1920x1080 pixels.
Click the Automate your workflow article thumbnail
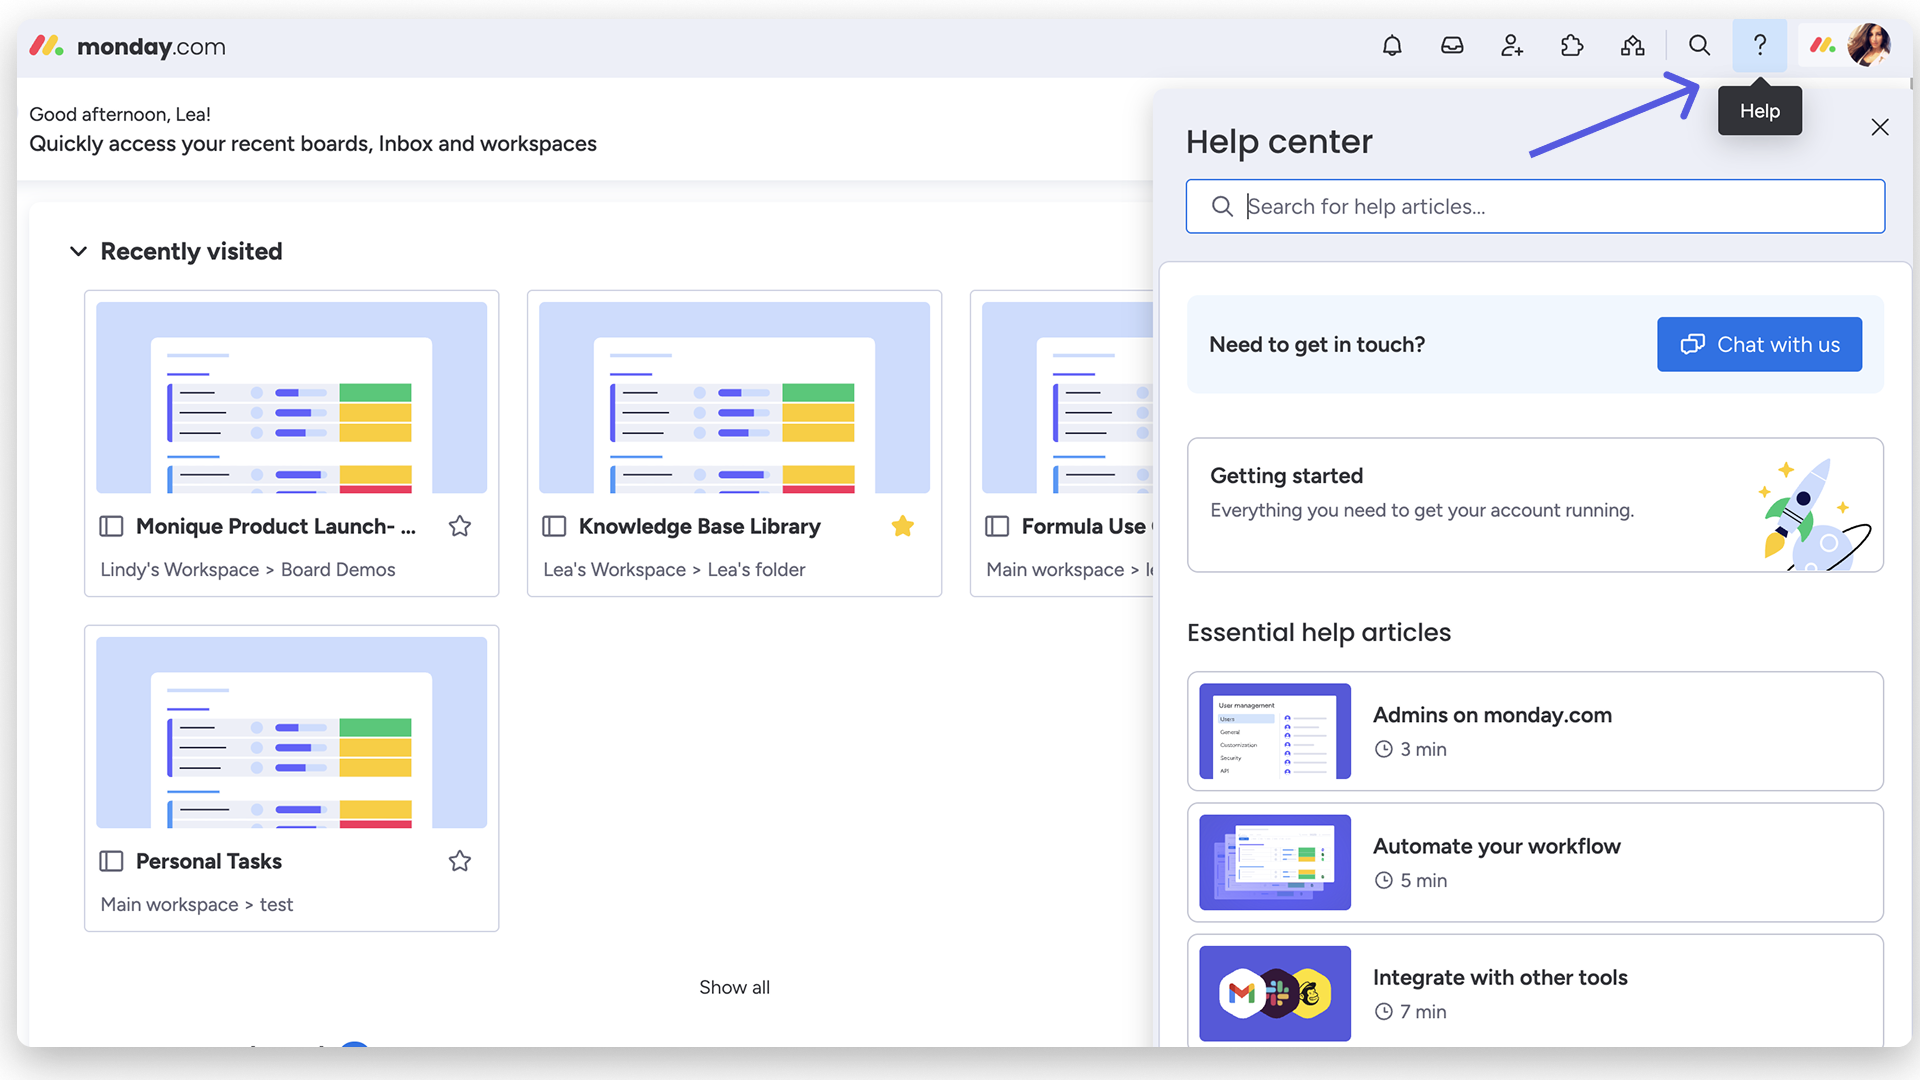click(1275, 862)
